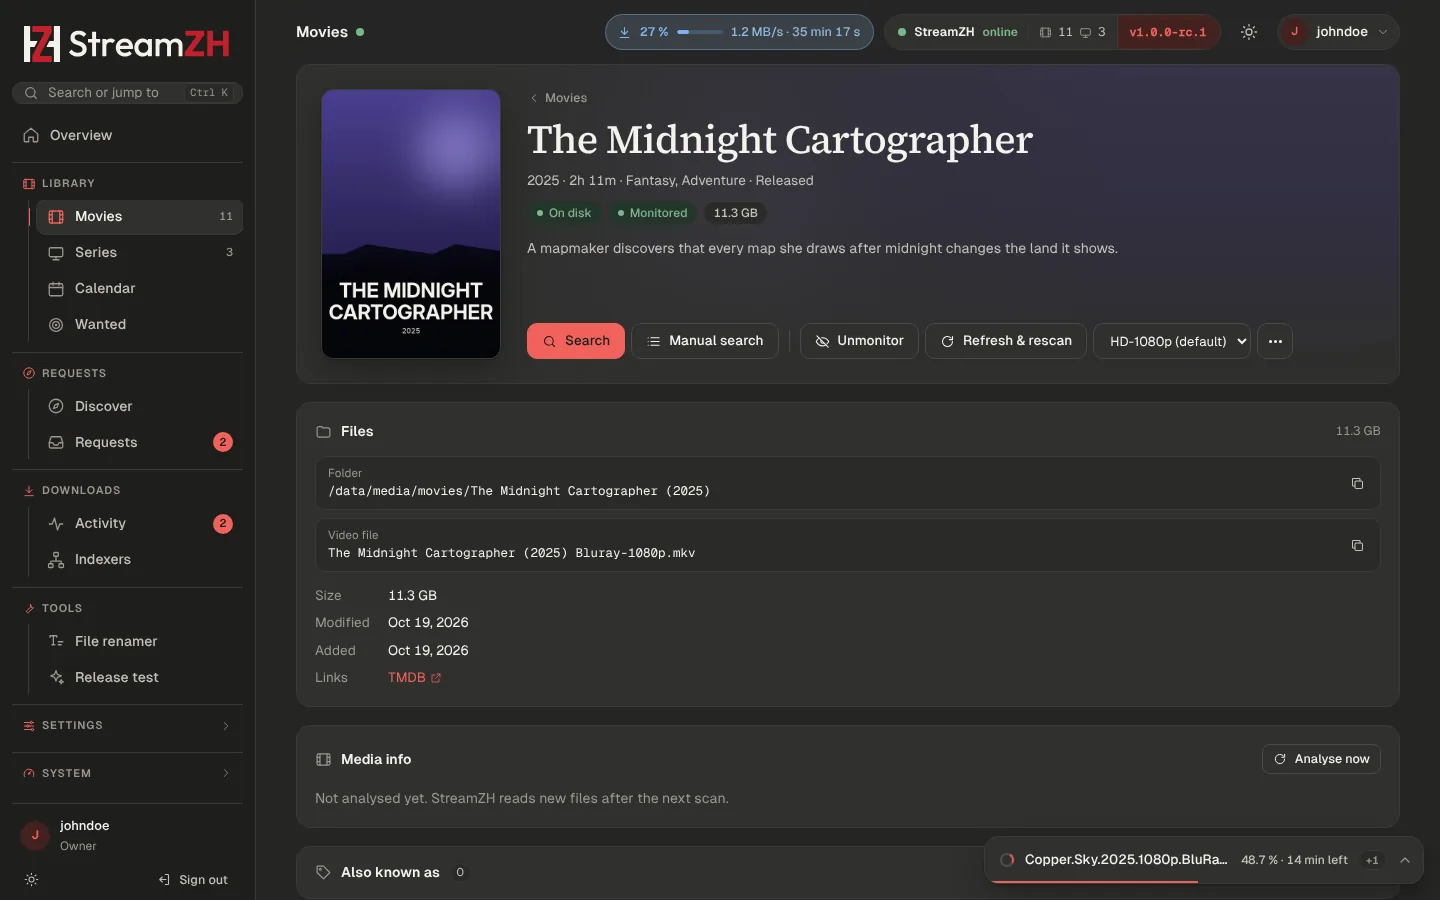Image resolution: width=1440 pixels, height=900 pixels.
Task: Expand the Settings section
Action: point(127,725)
